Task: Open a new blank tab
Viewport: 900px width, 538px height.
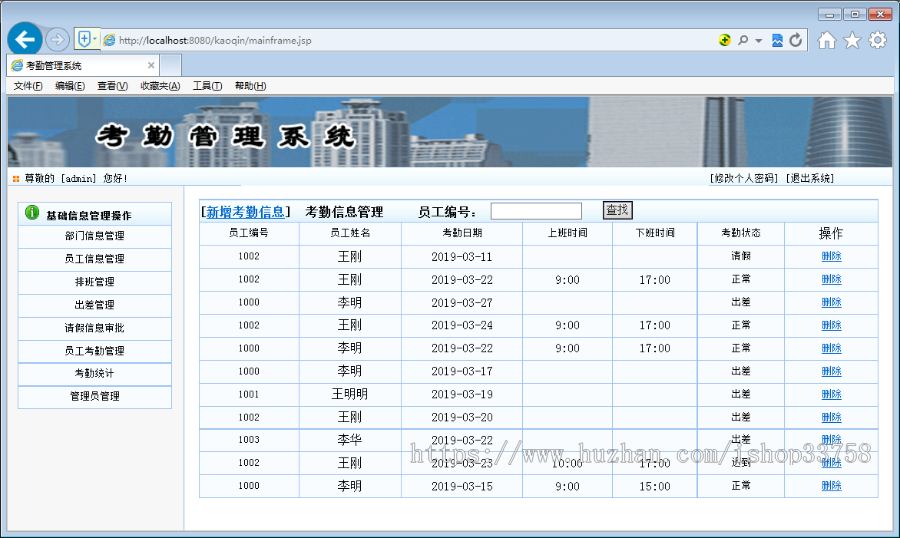Action: [170, 65]
